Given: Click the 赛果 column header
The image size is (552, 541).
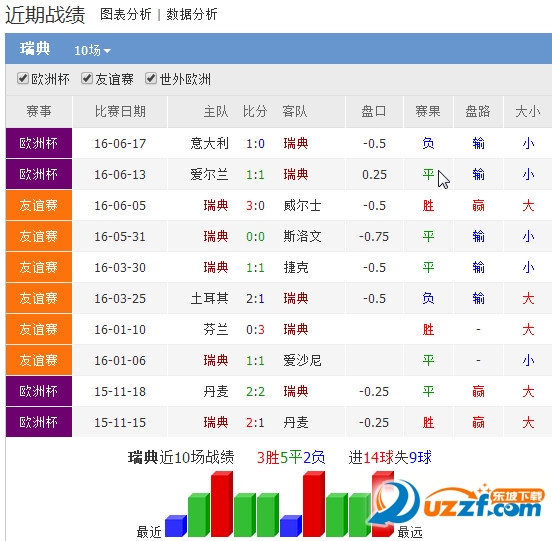Looking at the screenshot, I should click(428, 111).
